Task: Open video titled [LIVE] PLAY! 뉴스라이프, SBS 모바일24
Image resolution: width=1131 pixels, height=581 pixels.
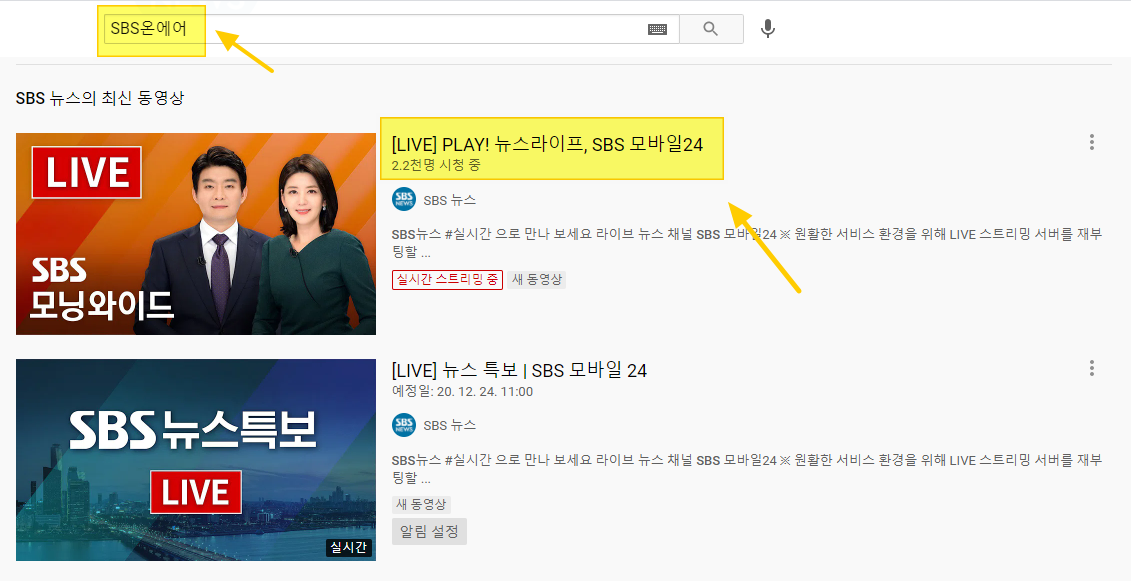Action: pyautogui.click(x=547, y=144)
